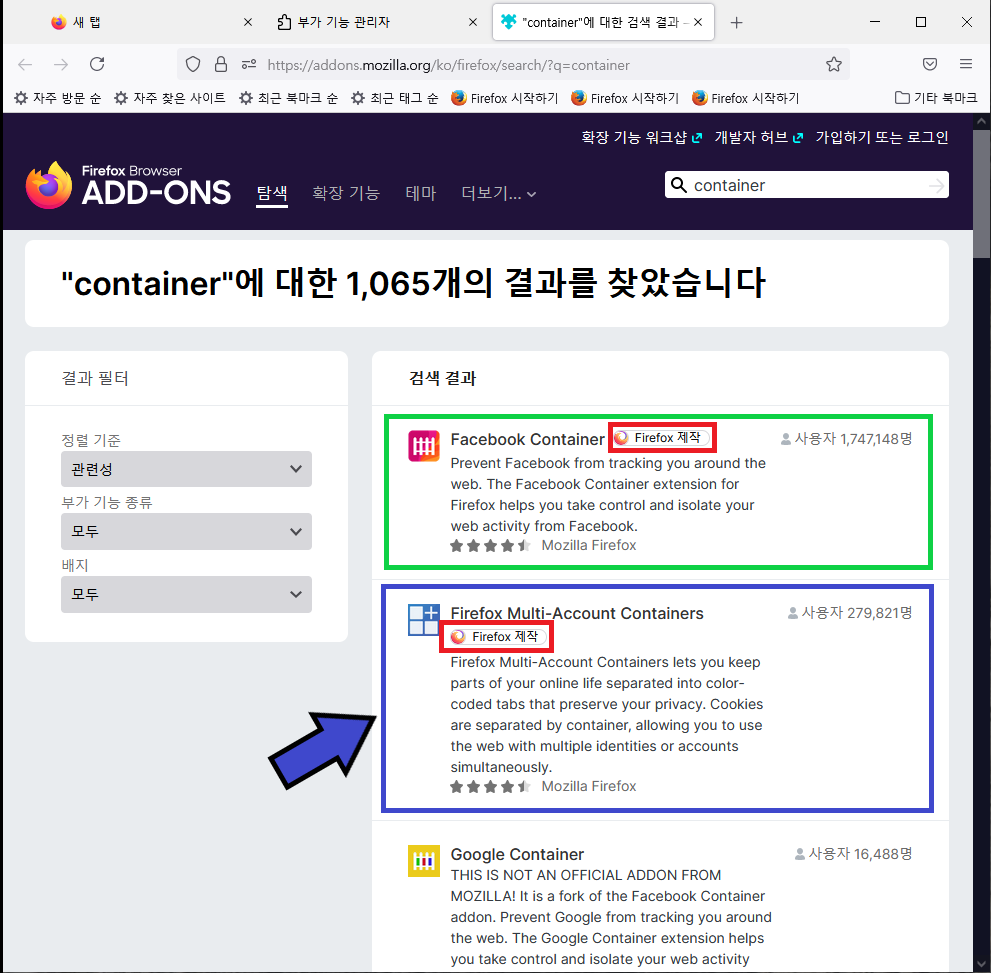Screen dimensions: 991x973
Task: Expand the 더보기 menu
Action: 499,193
